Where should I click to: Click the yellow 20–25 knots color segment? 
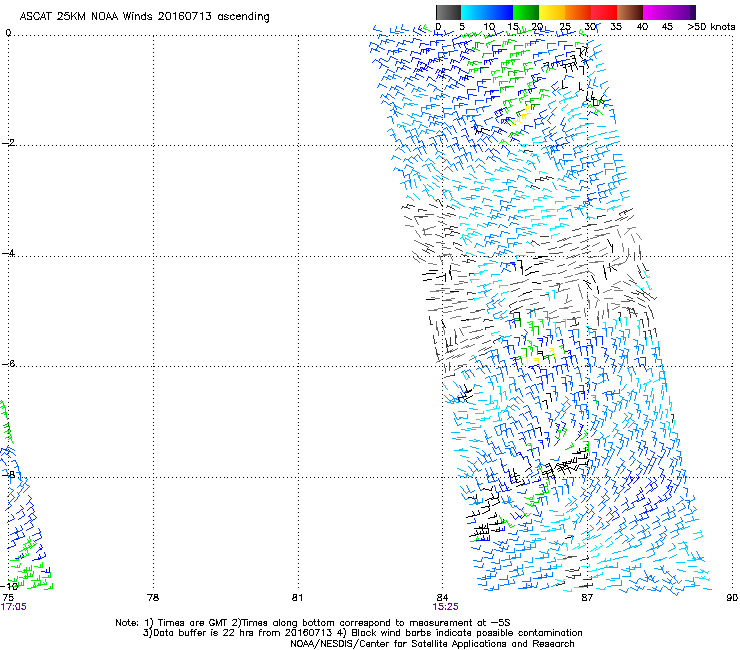552,12
